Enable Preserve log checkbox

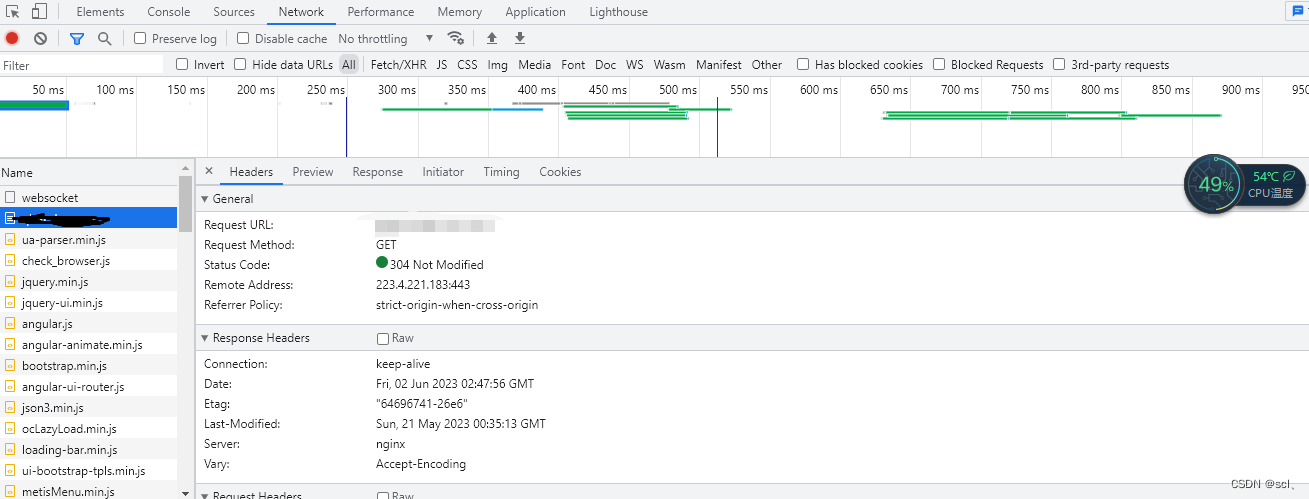click(x=140, y=38)
